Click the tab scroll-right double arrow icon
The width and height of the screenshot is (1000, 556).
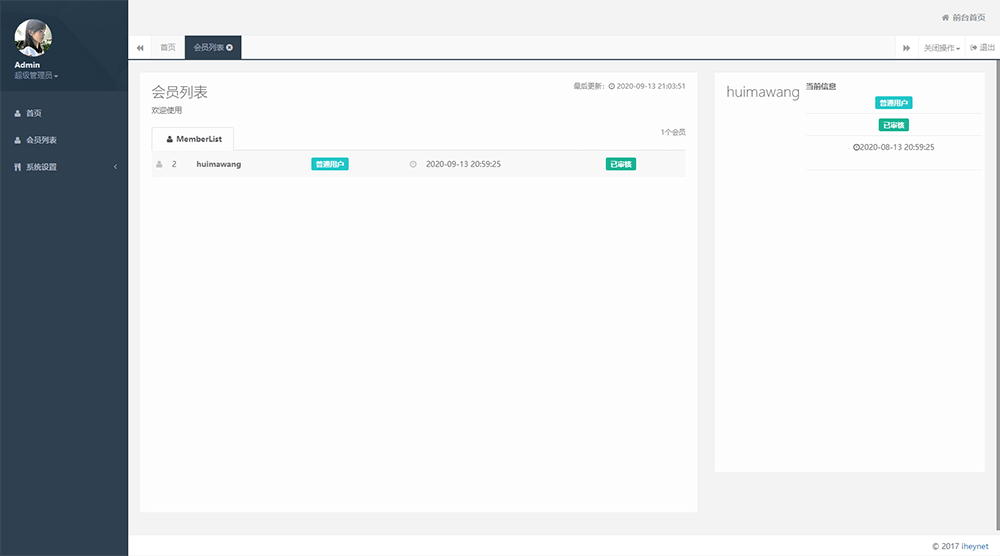[906, 48]
